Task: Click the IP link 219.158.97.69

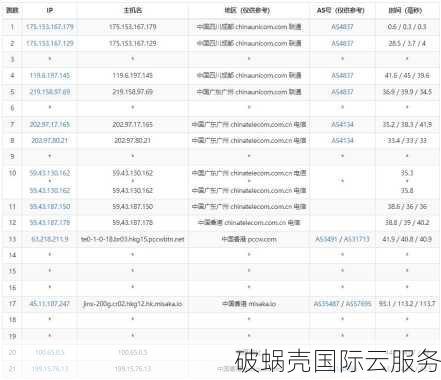Action: point(50,92)
